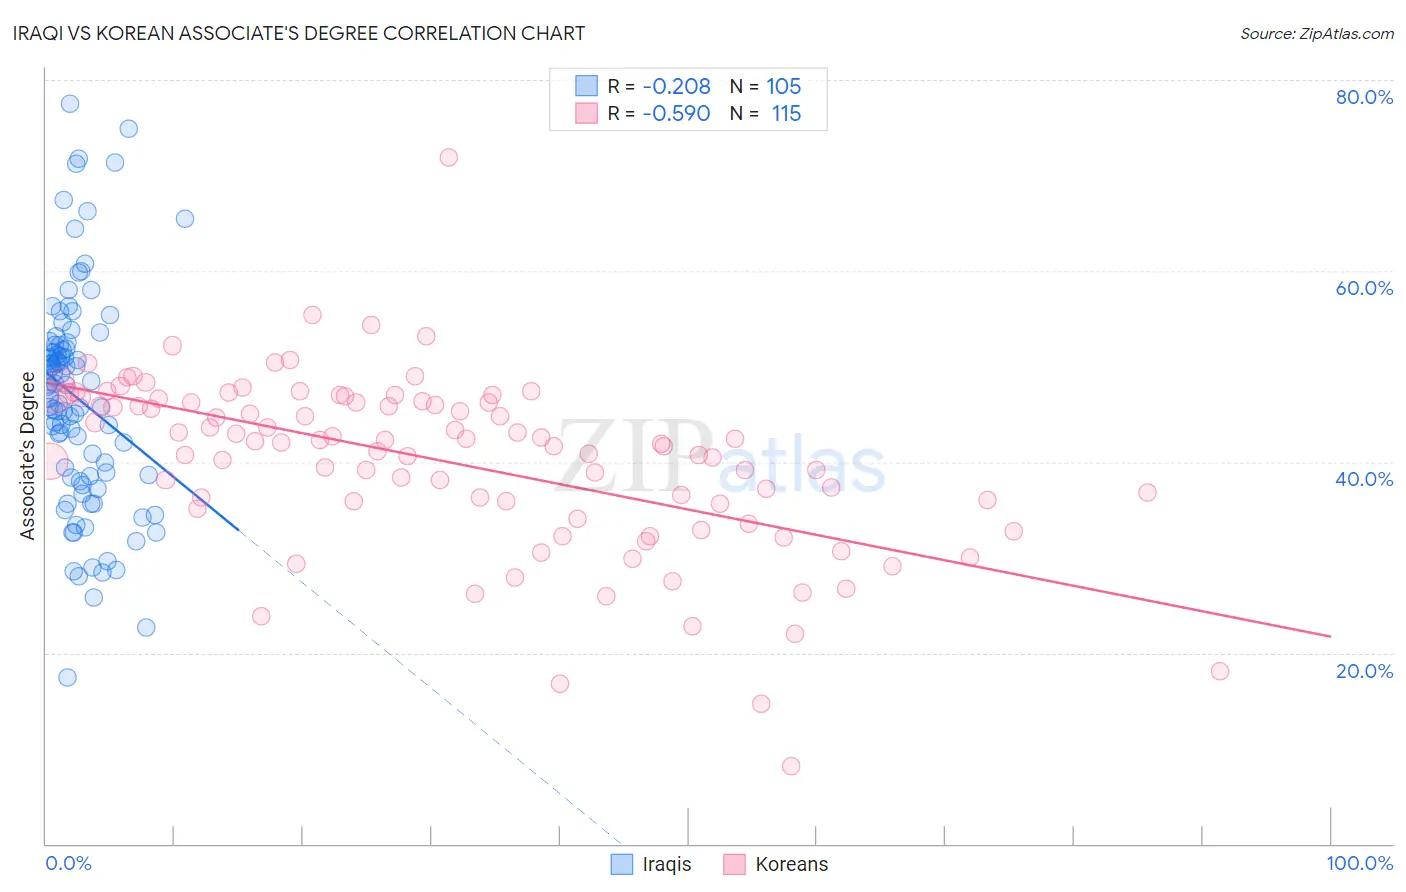Click the Iraqis blue legend swatch
The width and height of the screenshot is (1406, 892).
click(x=622, y=864)
